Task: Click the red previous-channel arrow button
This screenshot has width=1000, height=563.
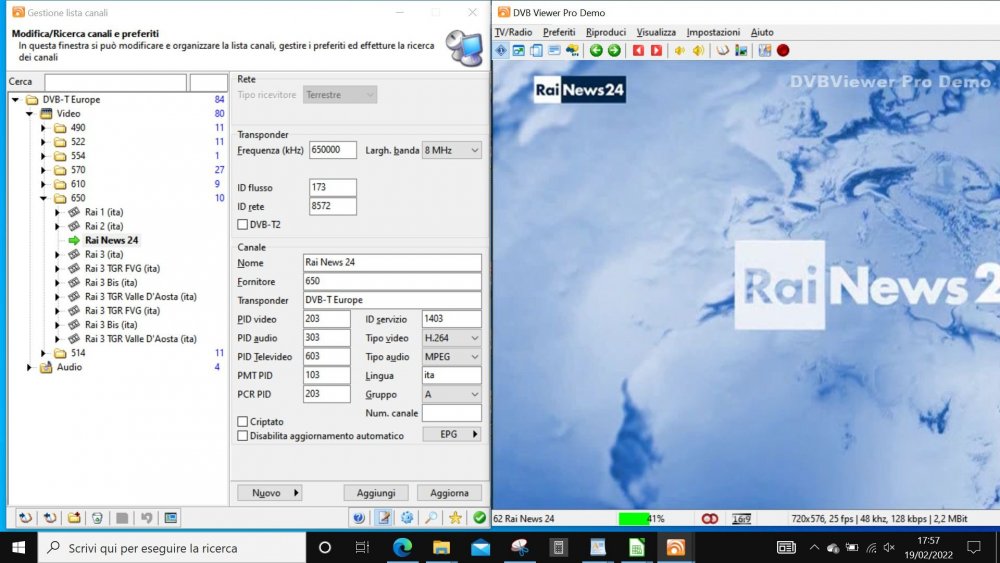Action: point(638,50)
